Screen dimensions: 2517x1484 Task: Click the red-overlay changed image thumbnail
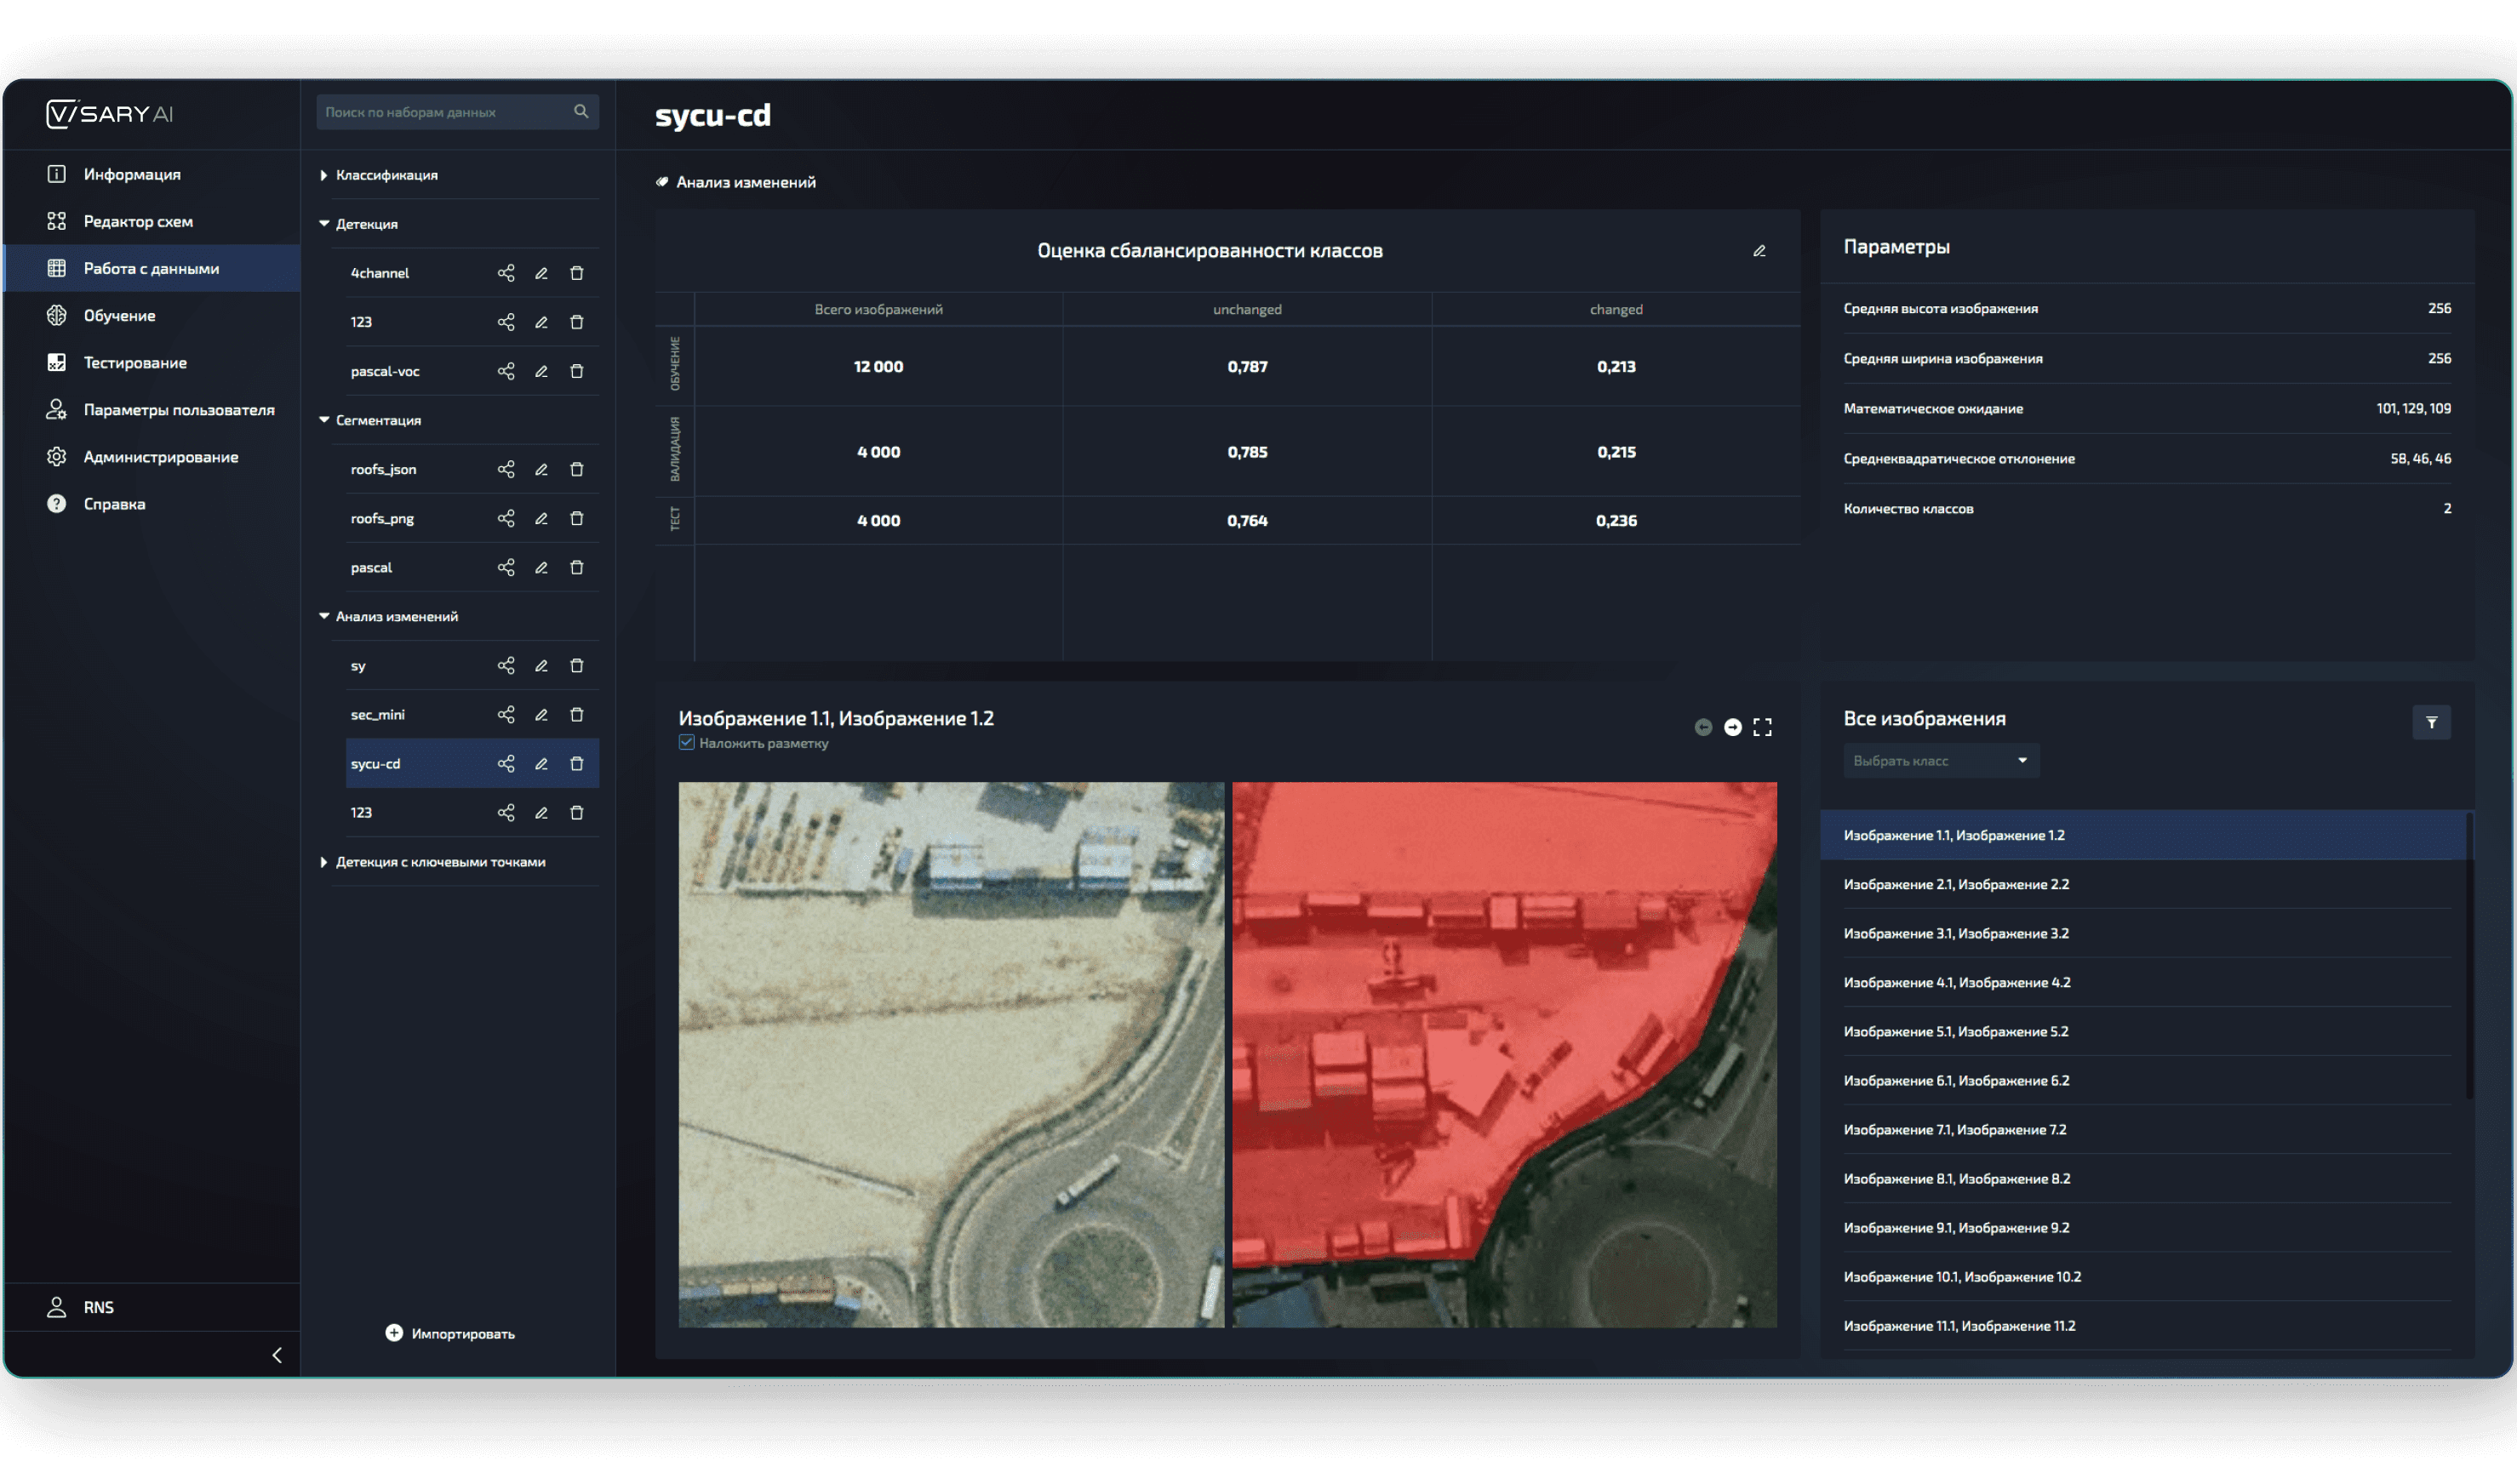pos(1504,1055)
